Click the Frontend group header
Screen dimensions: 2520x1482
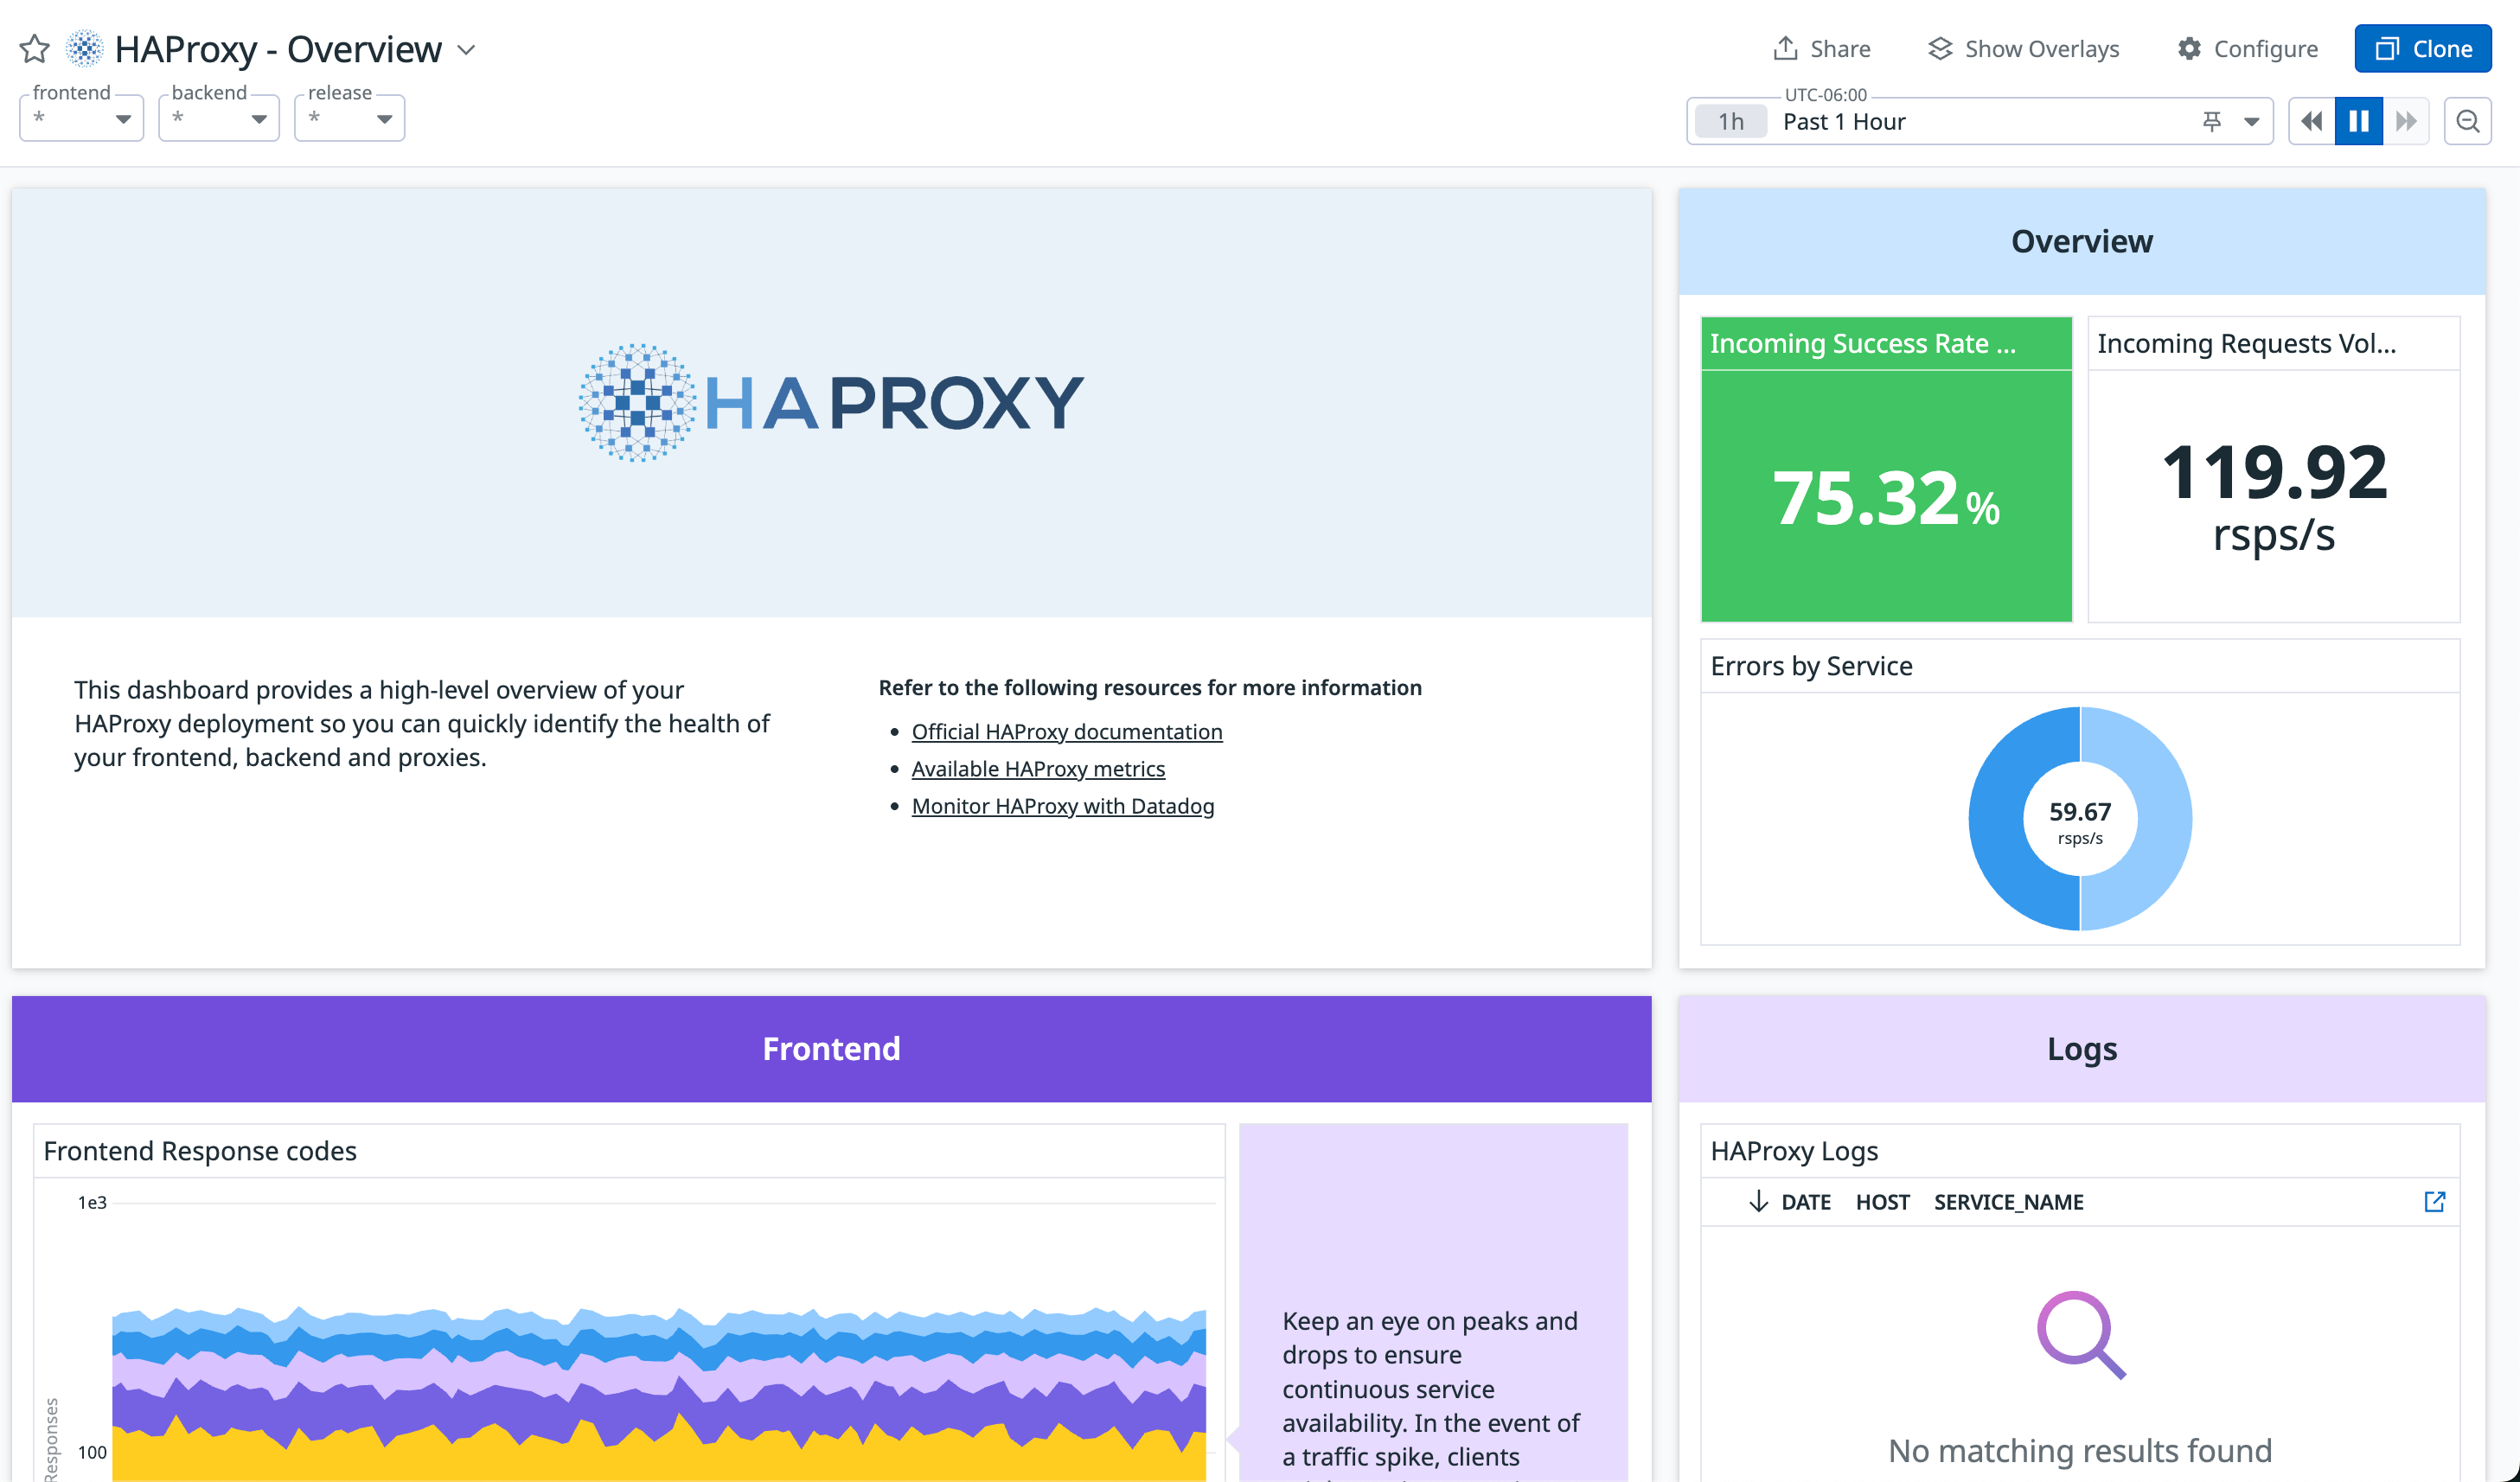pos(832,1049)
